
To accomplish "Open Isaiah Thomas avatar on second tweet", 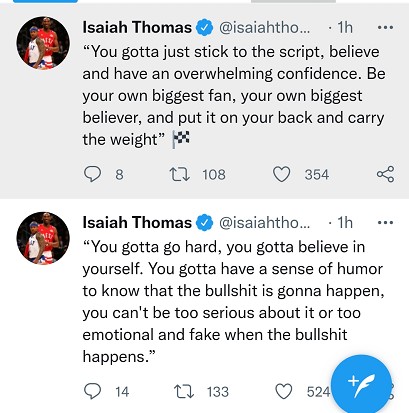I will click(43, 238).
